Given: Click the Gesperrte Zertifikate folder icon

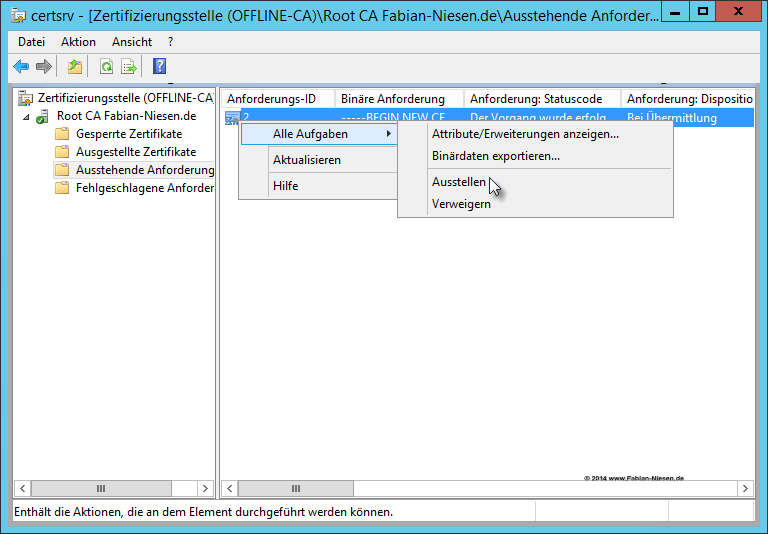Looking at the screenshot, I should [x=62, y=134].
